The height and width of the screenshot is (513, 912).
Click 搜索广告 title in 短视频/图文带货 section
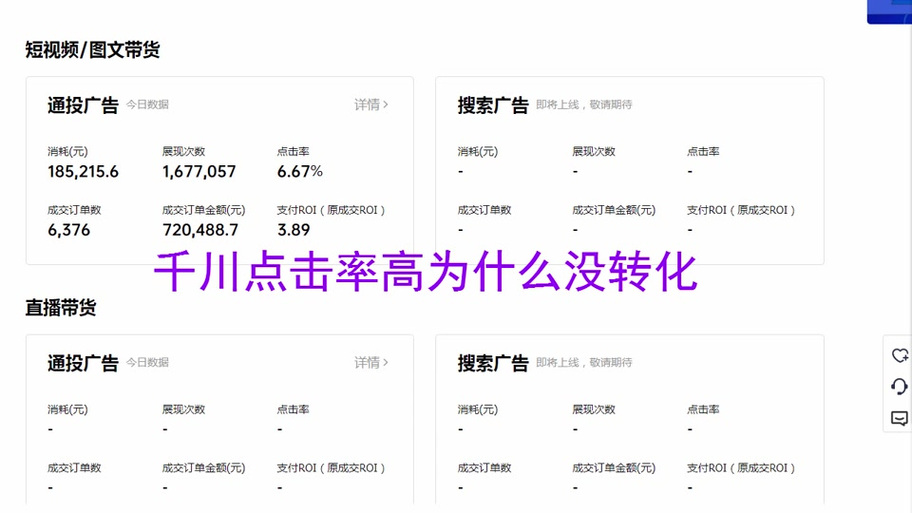point(493,105)
